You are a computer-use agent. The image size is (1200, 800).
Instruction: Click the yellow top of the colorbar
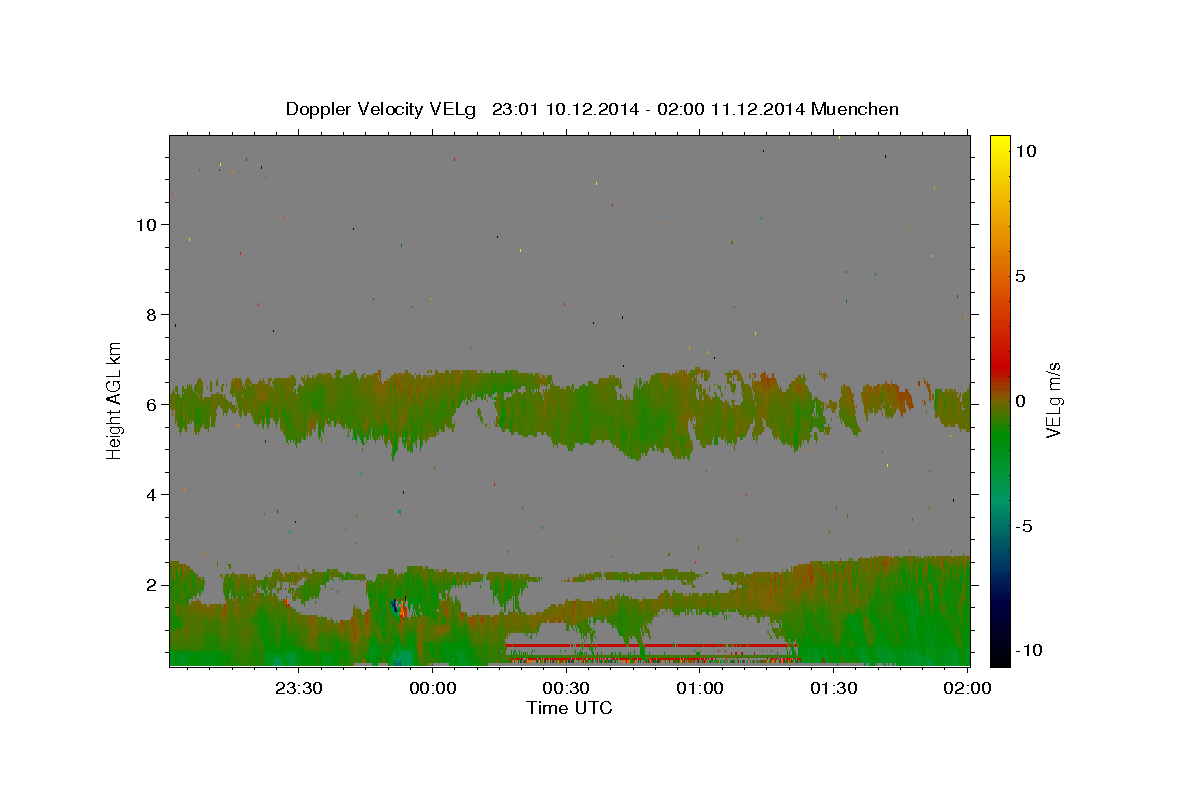coord(1000,142)
